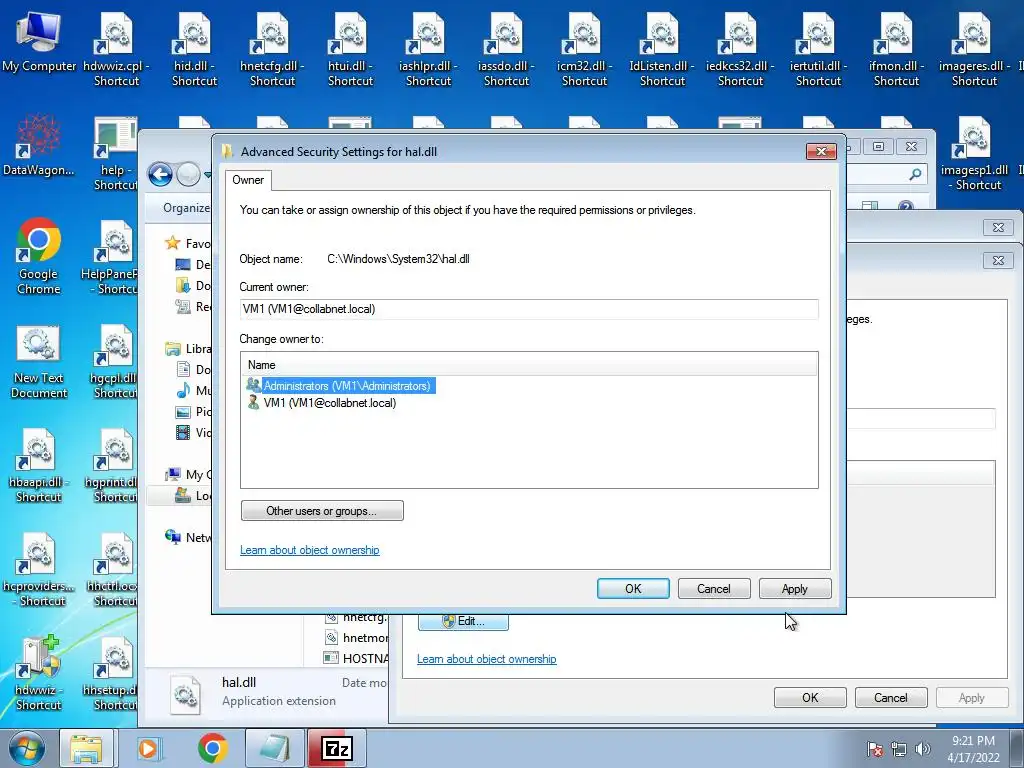Viewport: 1024px width, 768px height.
Task: Open hnetcfg.dll shortcut icon
Action: (x=272, y=49)
